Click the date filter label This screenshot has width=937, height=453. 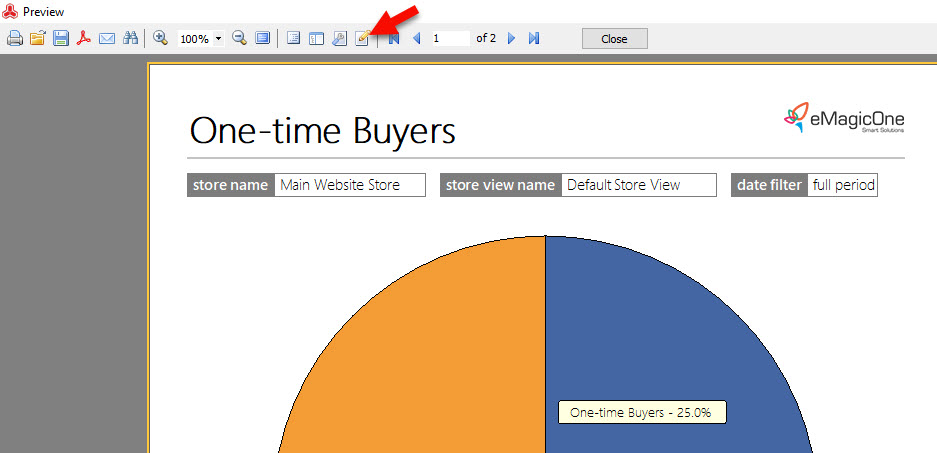[770, 185]
